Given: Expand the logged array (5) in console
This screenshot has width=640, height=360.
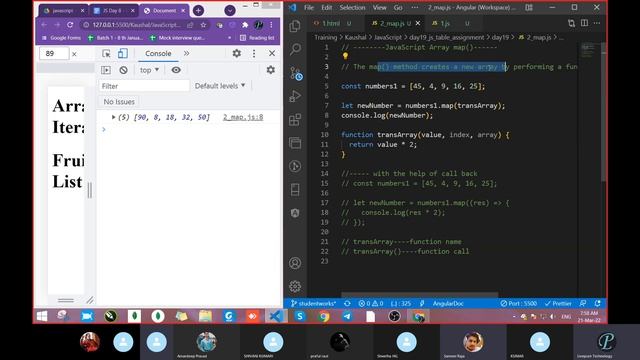Looking at the screenshot, I should (113, 117).
